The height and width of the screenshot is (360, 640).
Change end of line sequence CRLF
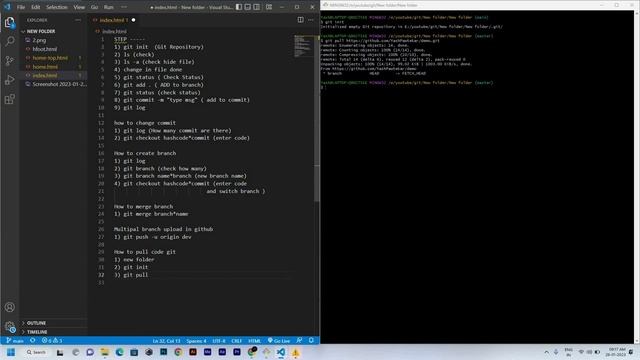(x=237, y=340)
